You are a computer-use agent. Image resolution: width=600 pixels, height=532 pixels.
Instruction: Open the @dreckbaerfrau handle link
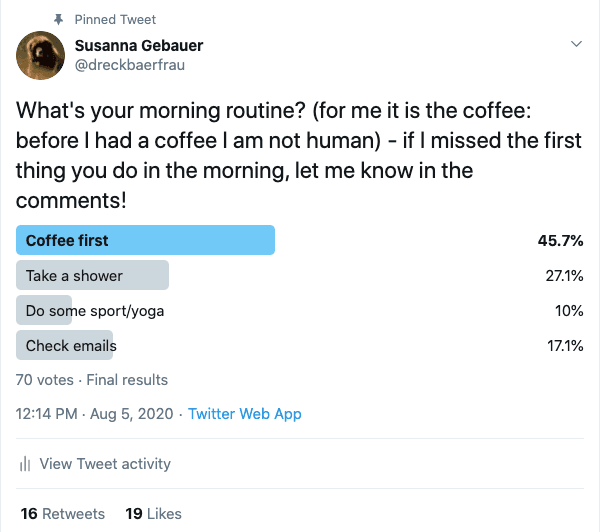130,65
